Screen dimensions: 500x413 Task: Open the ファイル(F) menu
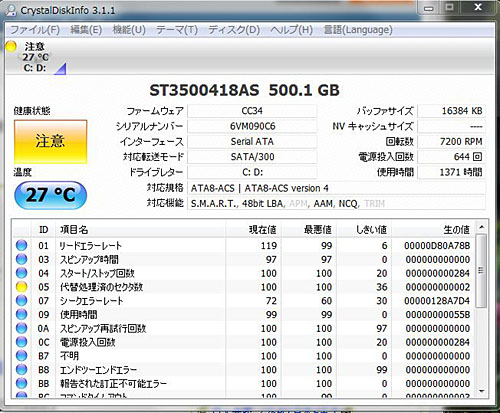pos(35,30)
